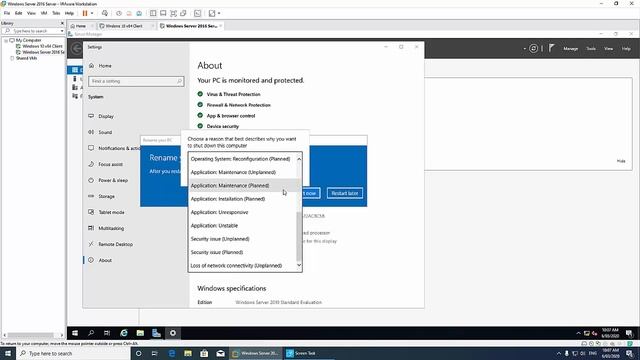Open File Explorer in guest taskbar
640x360 pixels.
140,333
